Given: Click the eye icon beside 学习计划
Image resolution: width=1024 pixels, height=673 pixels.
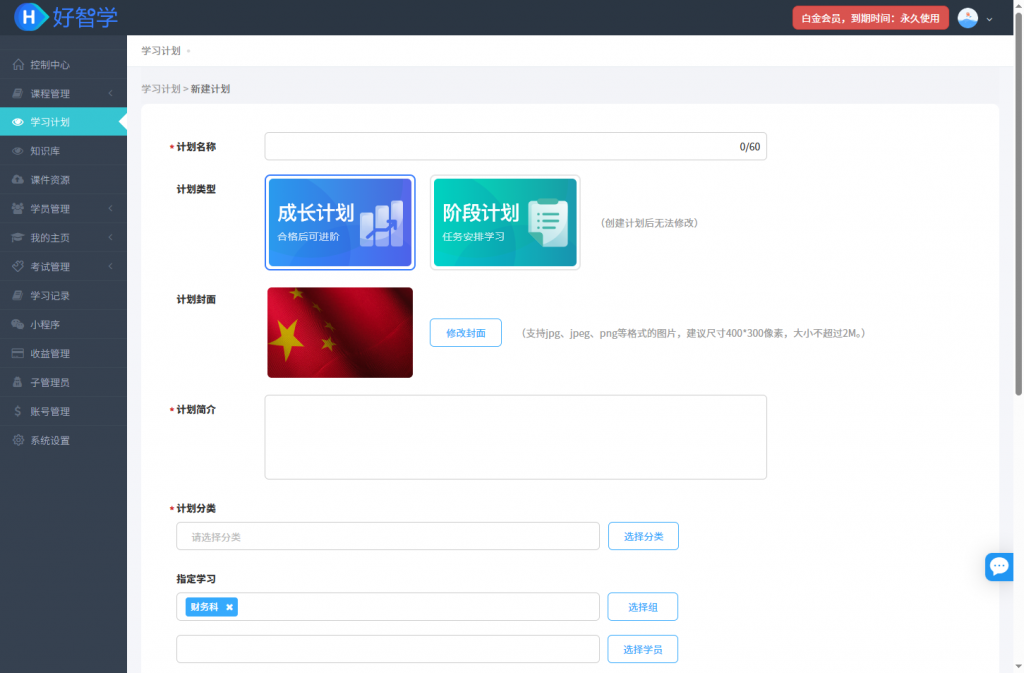Looking at the screenshot, I should pyautogui.click(x=18, y=122).
